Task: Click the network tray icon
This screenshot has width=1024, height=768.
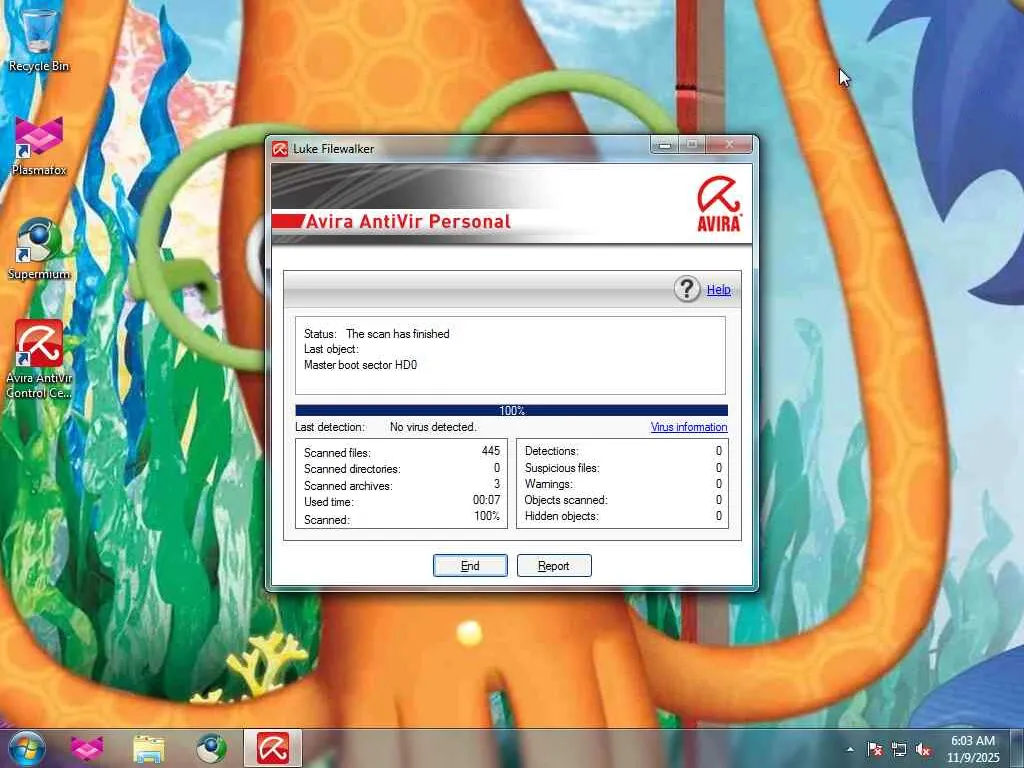Action: (899, 749)
